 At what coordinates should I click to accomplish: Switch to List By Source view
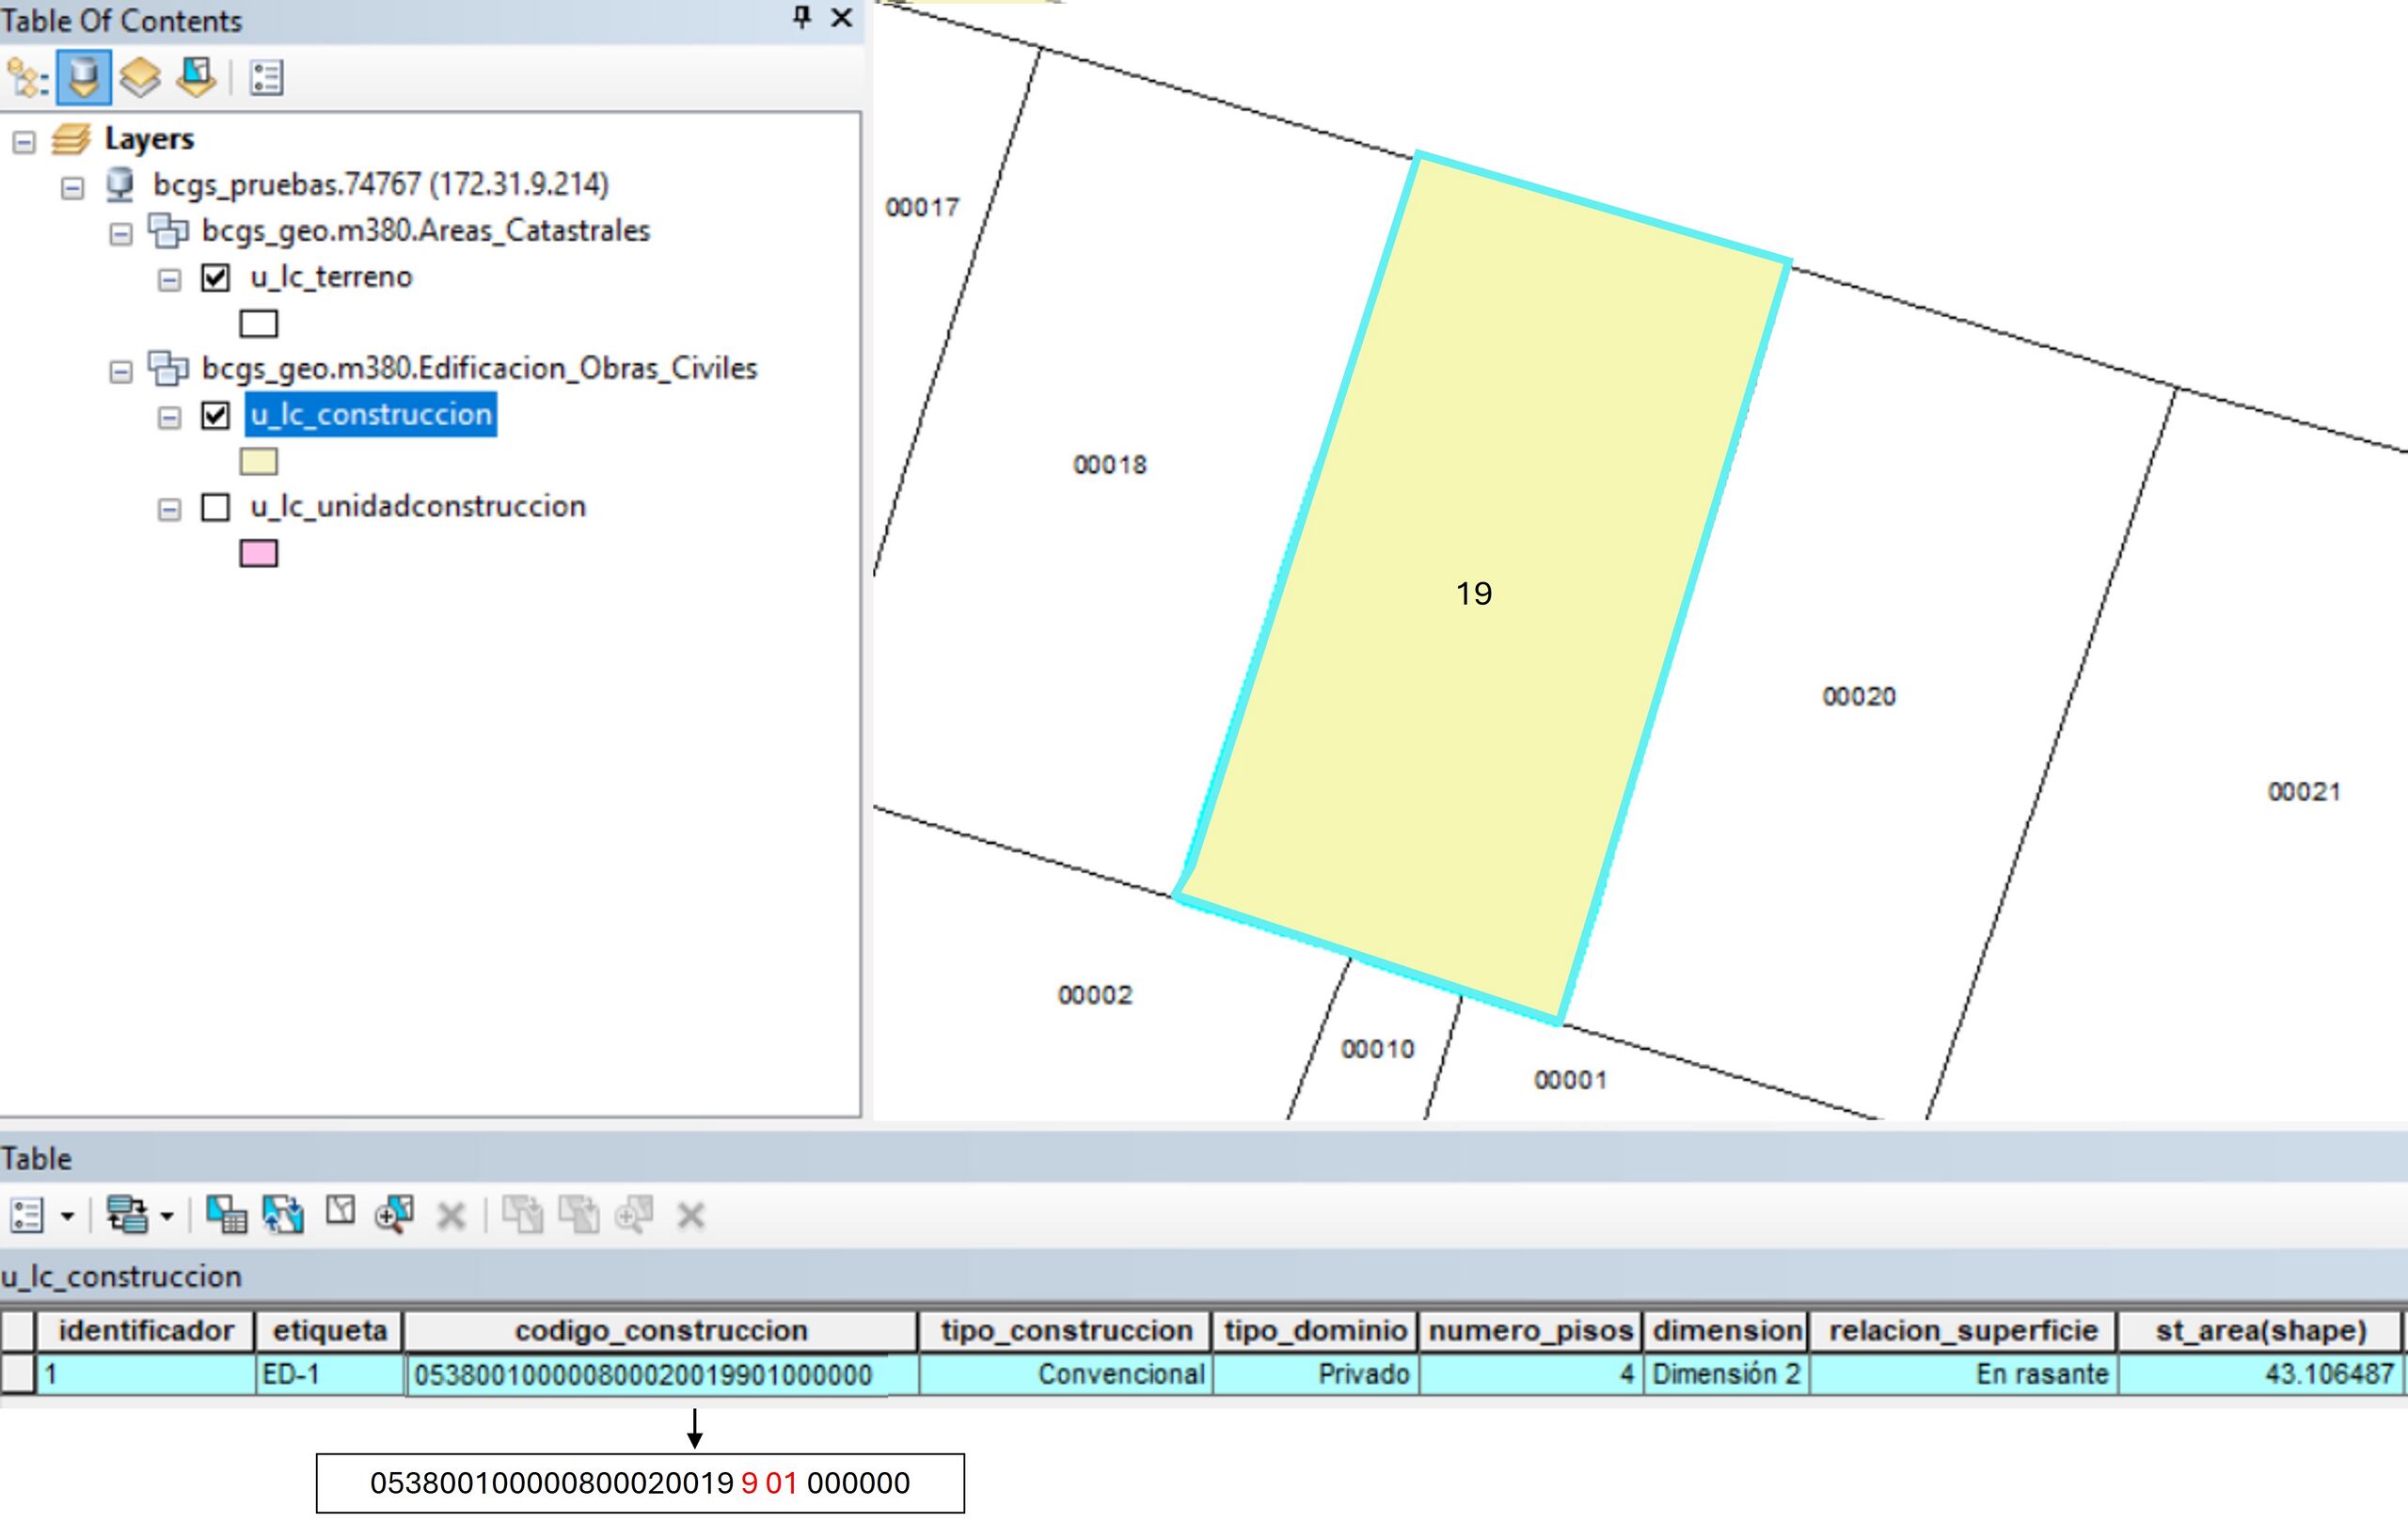[84, 78]
